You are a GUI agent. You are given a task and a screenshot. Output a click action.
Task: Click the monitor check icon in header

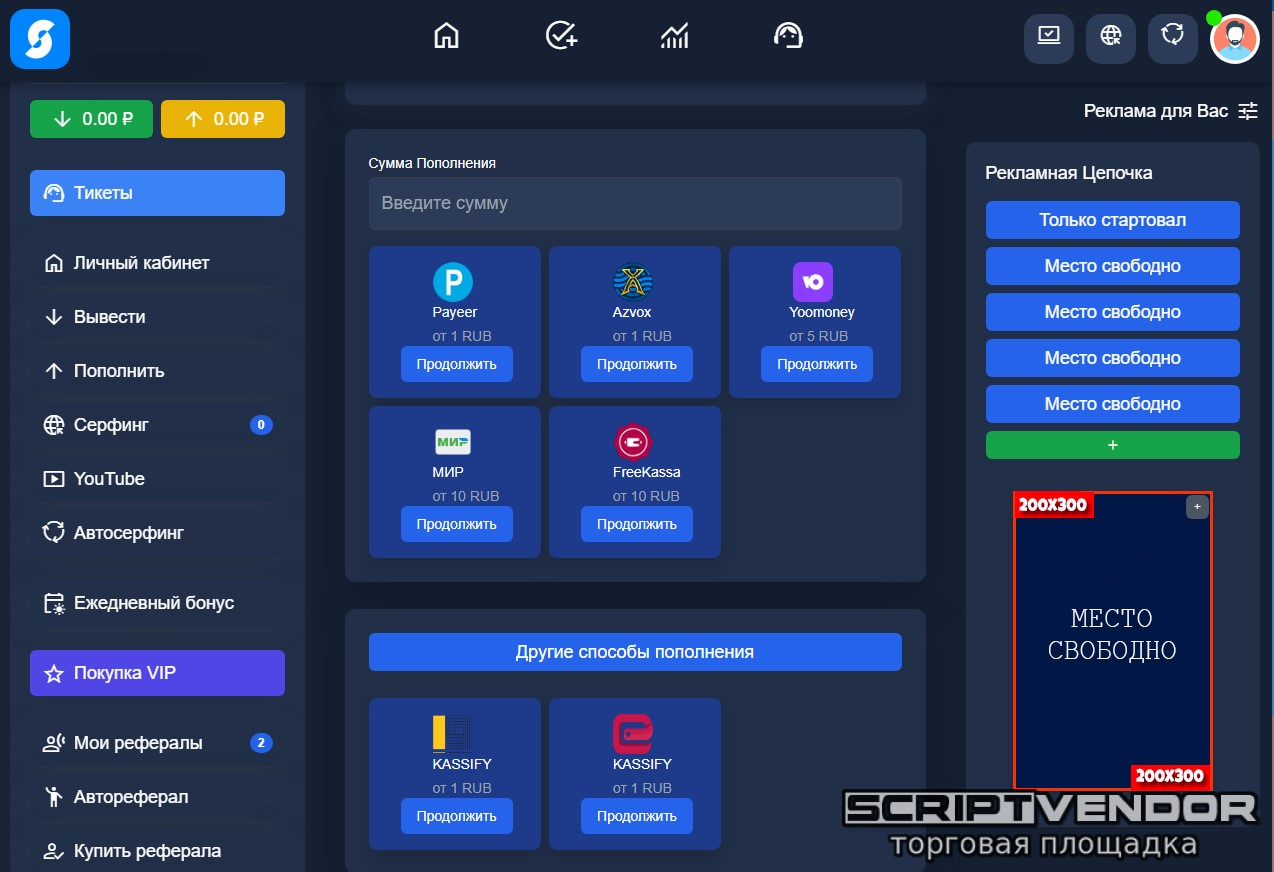pos(1049,37)
